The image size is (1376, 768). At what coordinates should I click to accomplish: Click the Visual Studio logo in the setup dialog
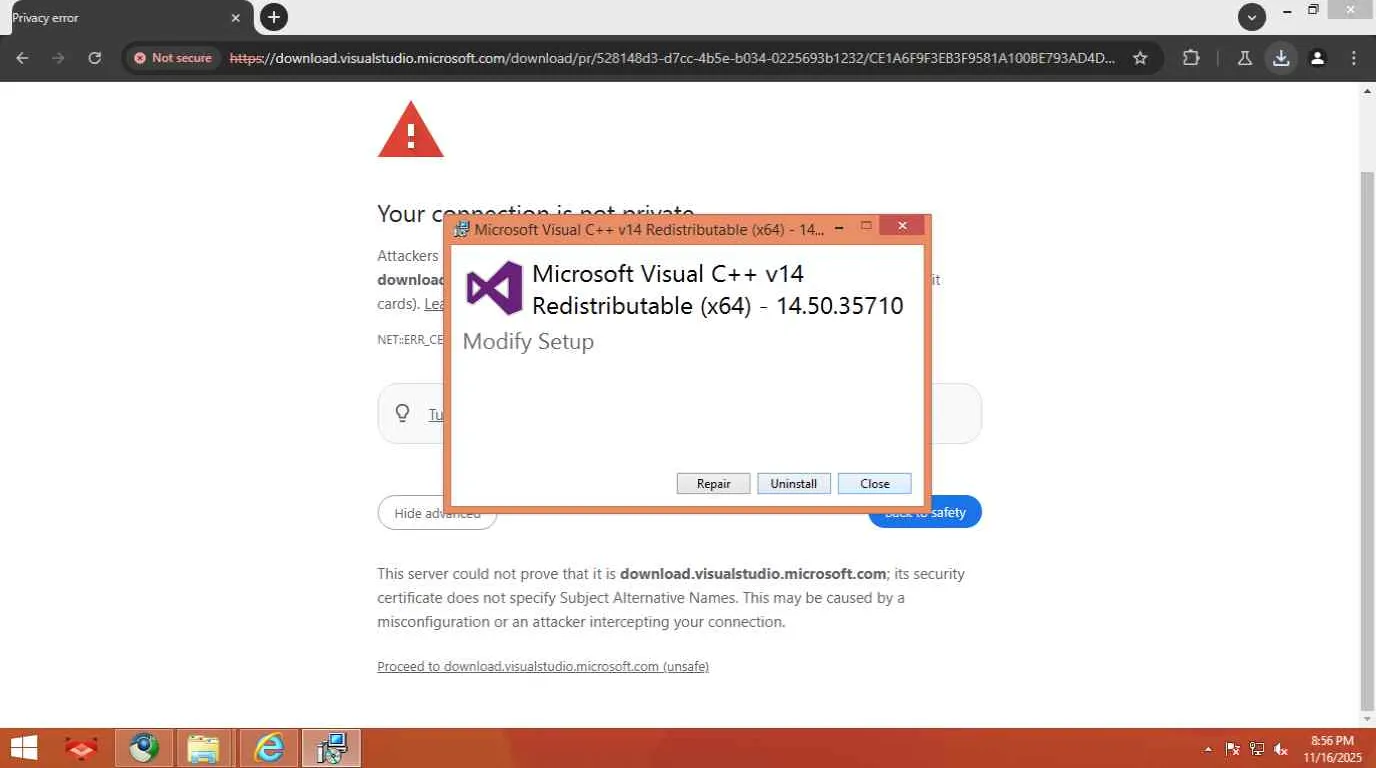494,288
